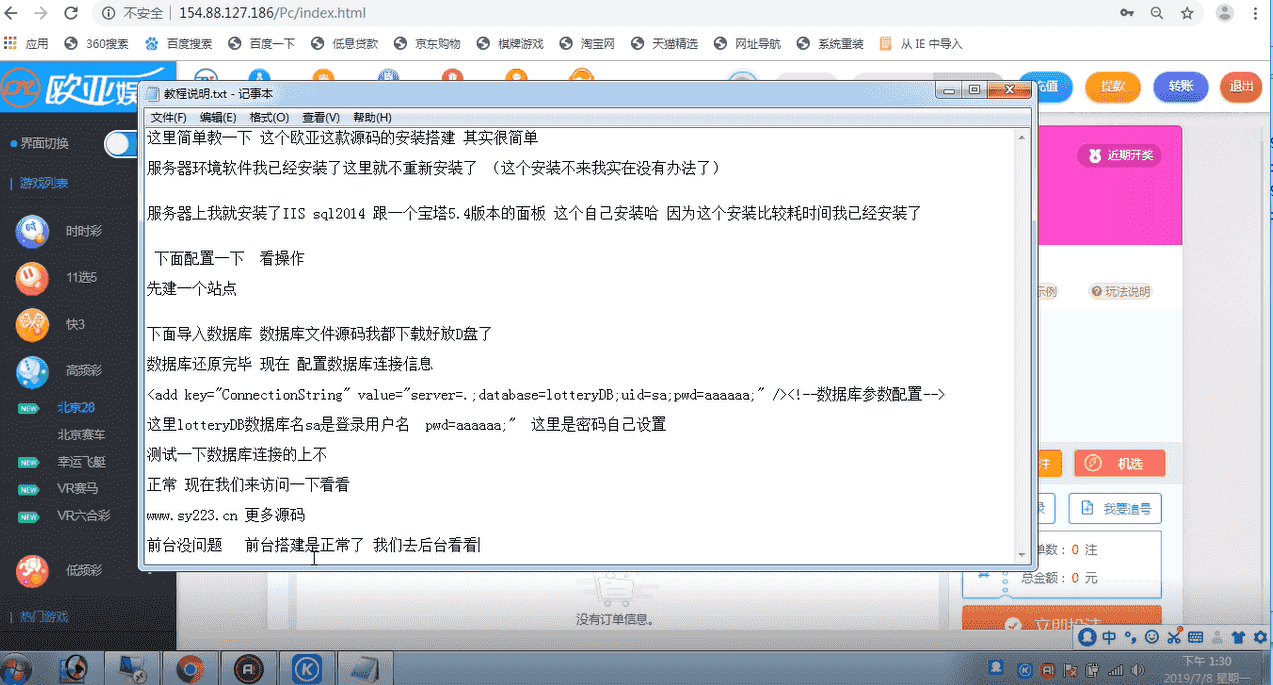Select 北京28 in the game list

pos(76,407)
